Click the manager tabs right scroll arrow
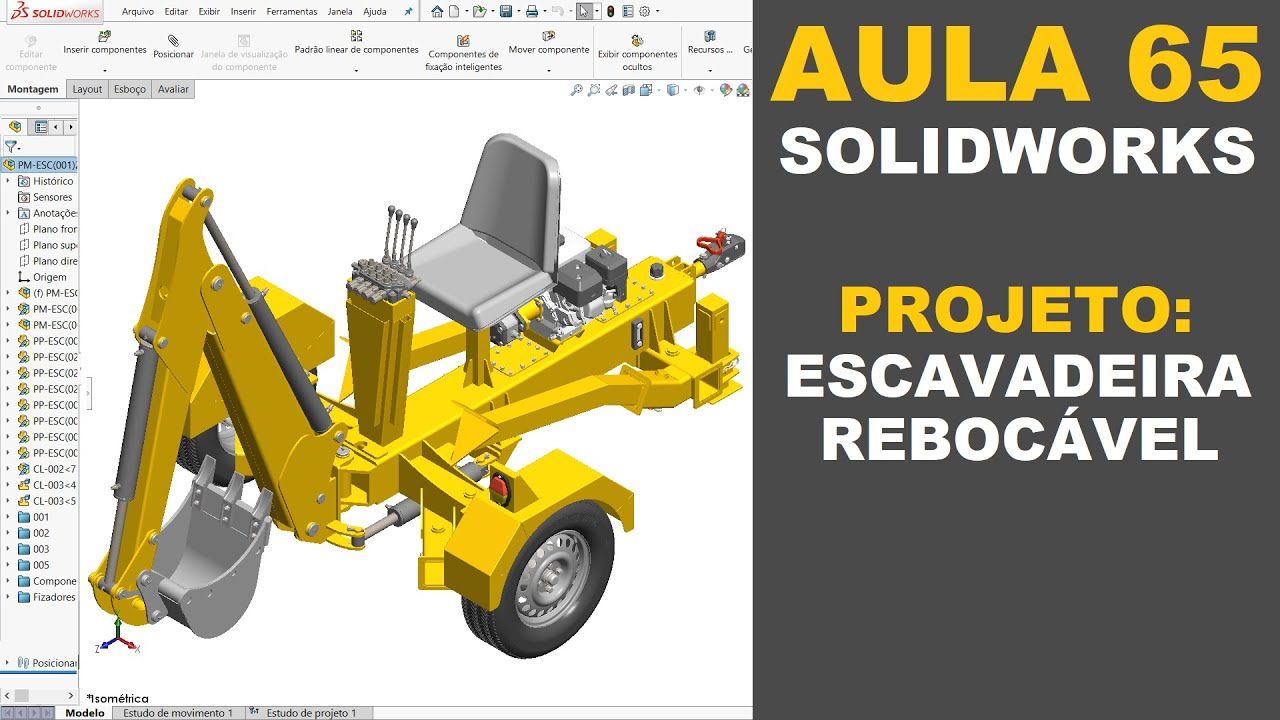This screenshot has height=720, width=1280. 70,127
